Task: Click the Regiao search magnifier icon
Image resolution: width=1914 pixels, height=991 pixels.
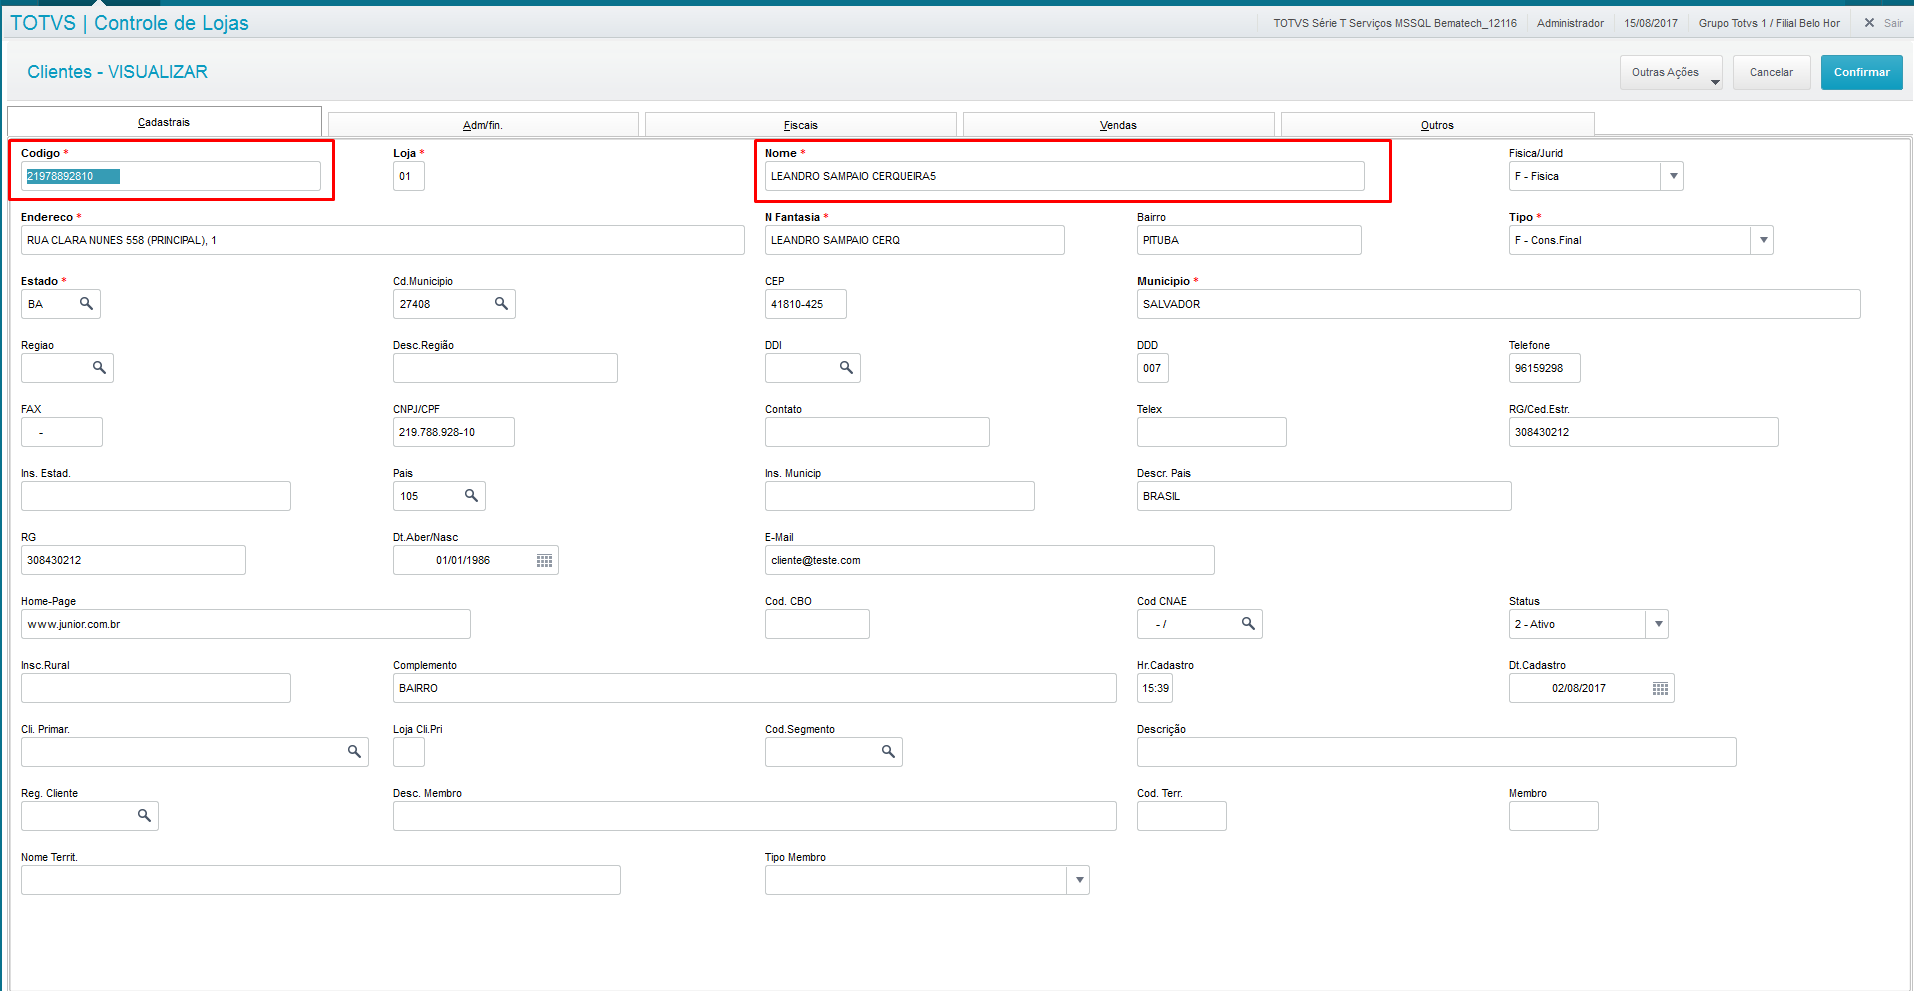Action: click(x=99, y=368)
